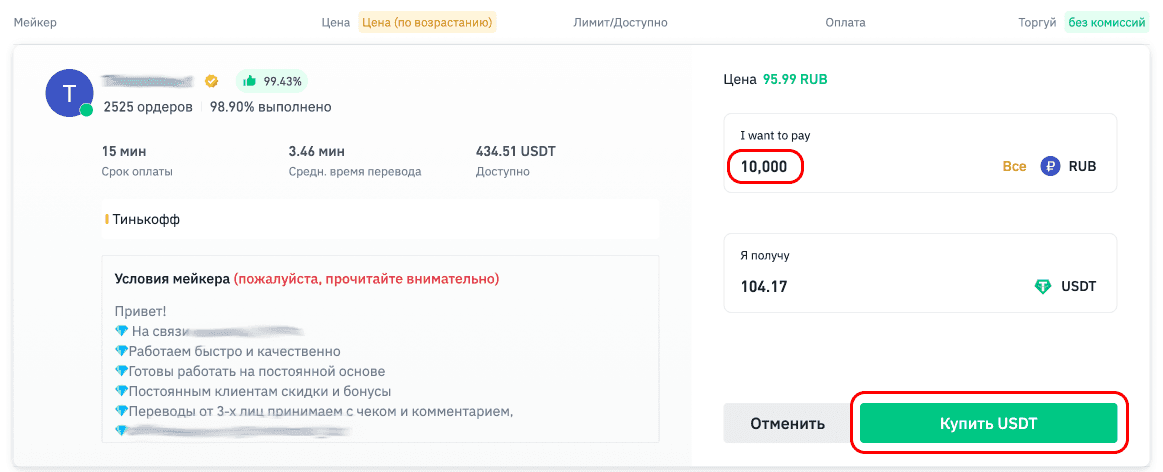1163x472 pixels.
Task: Click the red пожалуйста, прочитайте внимательно notice
Action: [x=366, y=279]
